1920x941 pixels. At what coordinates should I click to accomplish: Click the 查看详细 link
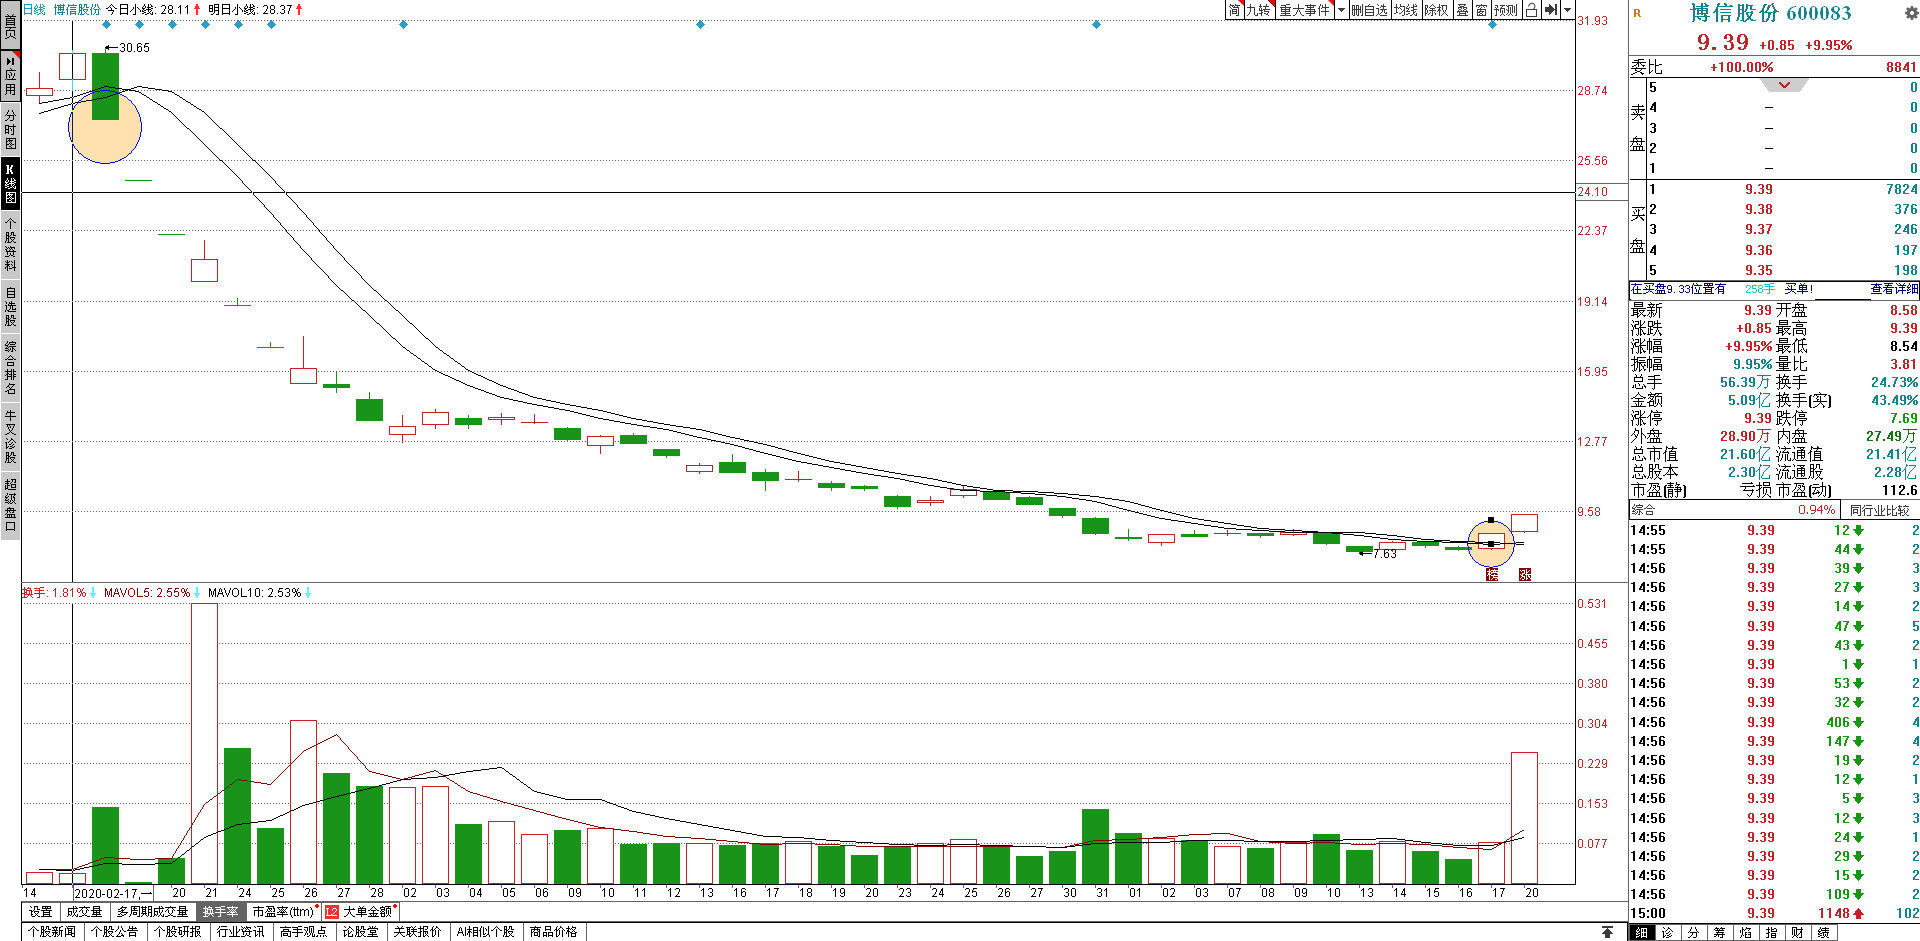(1894, 289)
